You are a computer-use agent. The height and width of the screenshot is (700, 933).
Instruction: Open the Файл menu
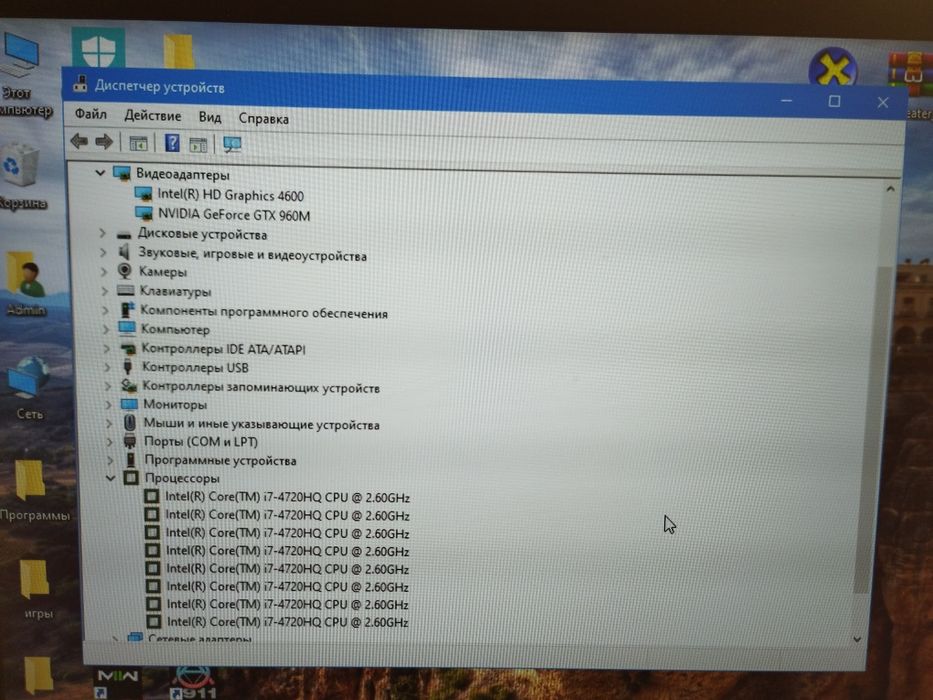coord(90,114)
